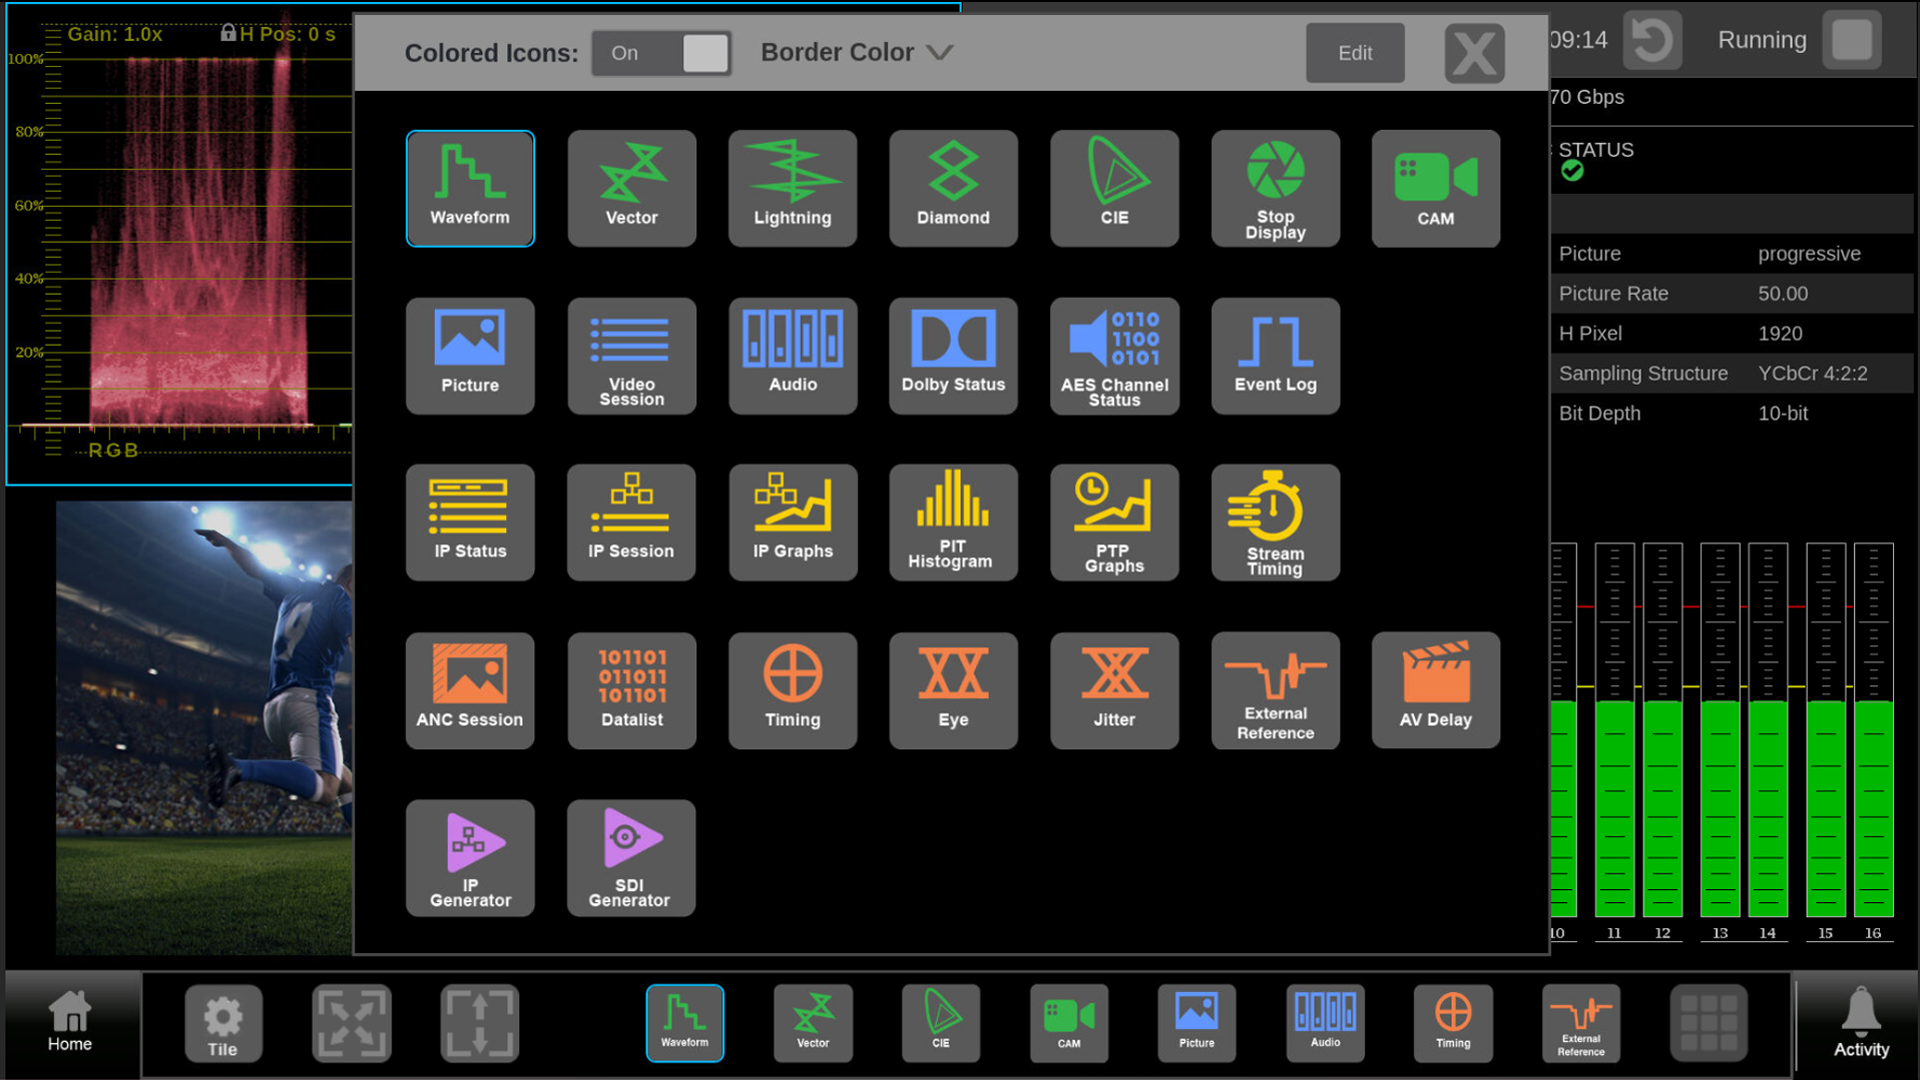Open the Tile settings menu
Viewport: 1920px width, 1080px height.
223,1023
